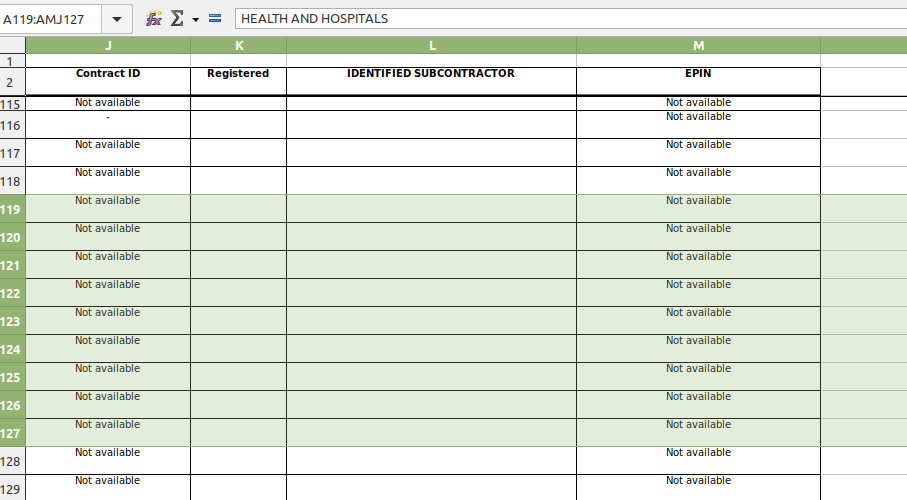
Task: Select column J header
Action: point(108,45)
